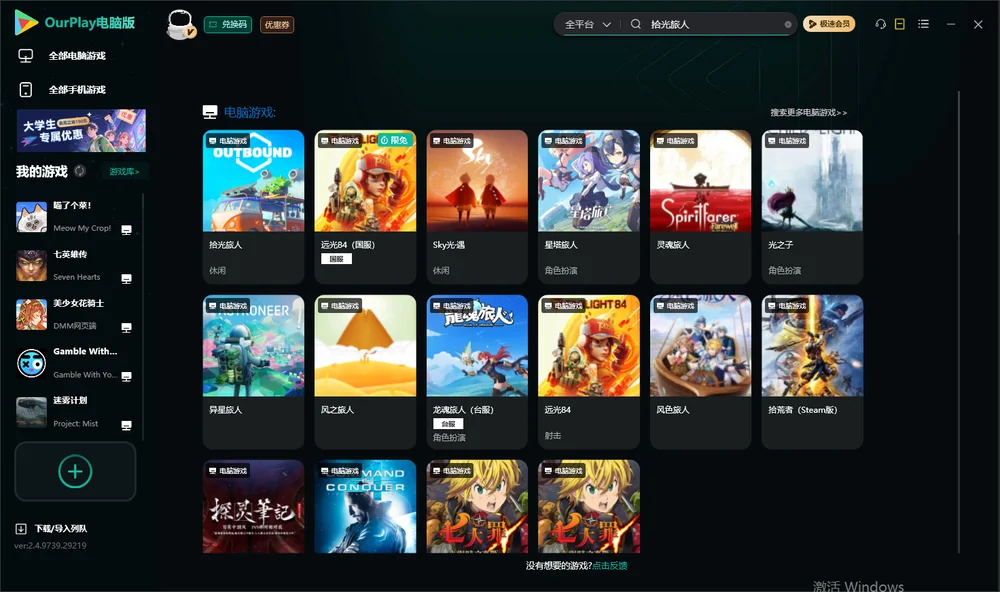Open the 远光84 射击 game card
Image resolution: width=1000 pixels, height=592 pixels.
589,372
